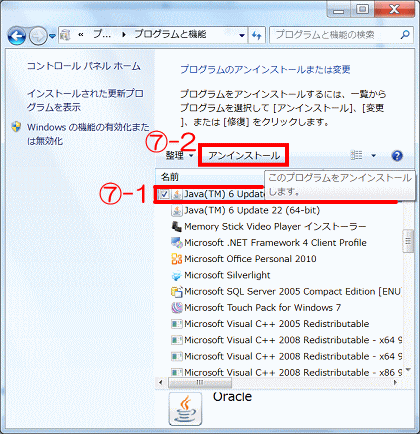Viewport: 420px width, 434px height.
Task: Click the Visual C++ 2005 entry icon
Action: pyautogui.click(x=177, y=324)
